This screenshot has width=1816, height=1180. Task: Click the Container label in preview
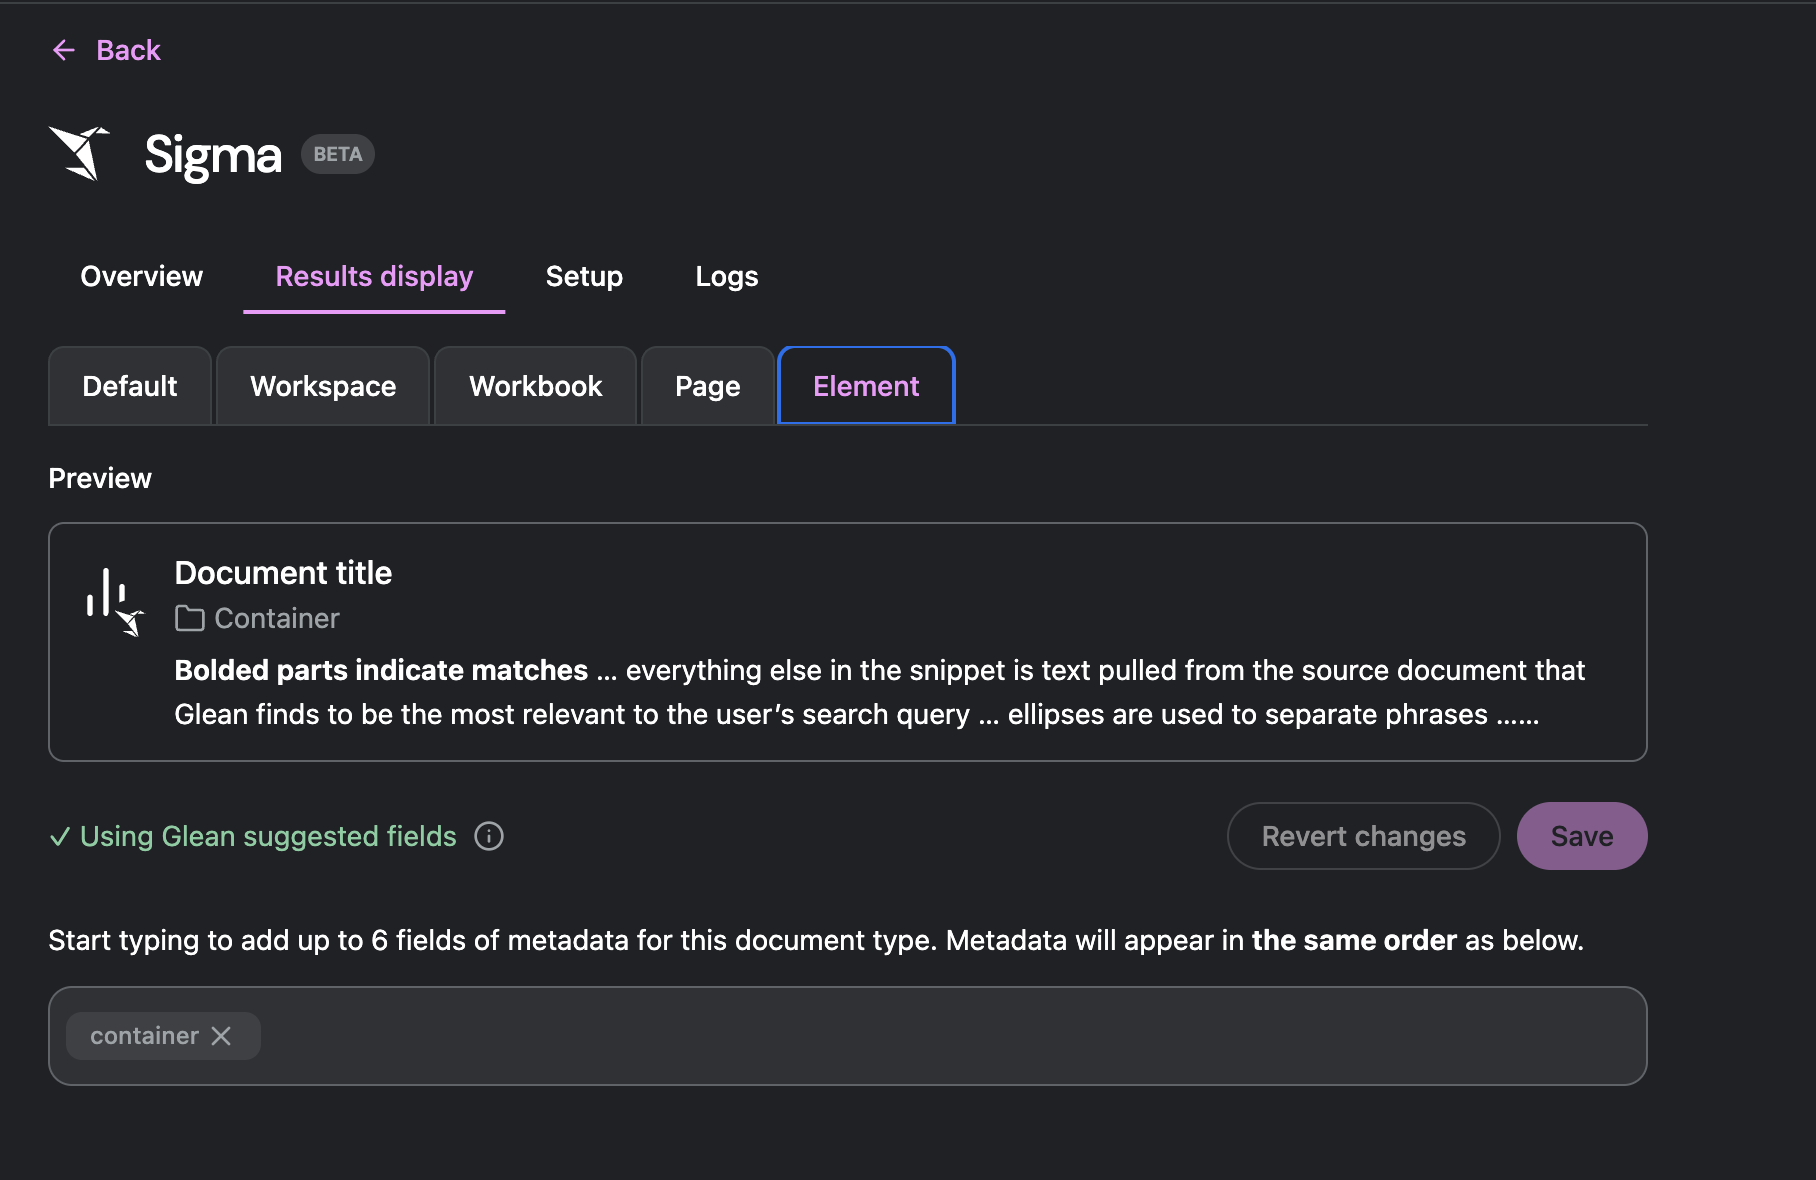[x=277, y=619]
